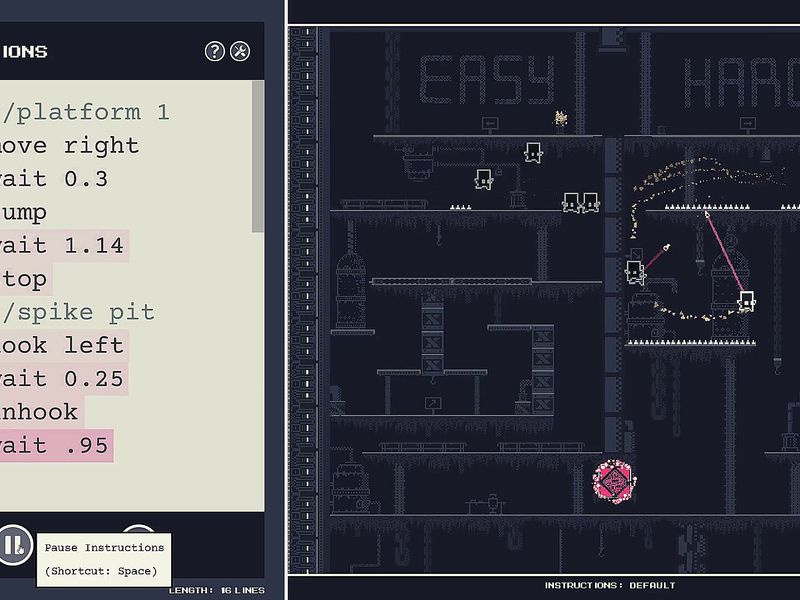Click the golden spark pickup on top platform
Screen dimensions: 800x600
point(561,118)
